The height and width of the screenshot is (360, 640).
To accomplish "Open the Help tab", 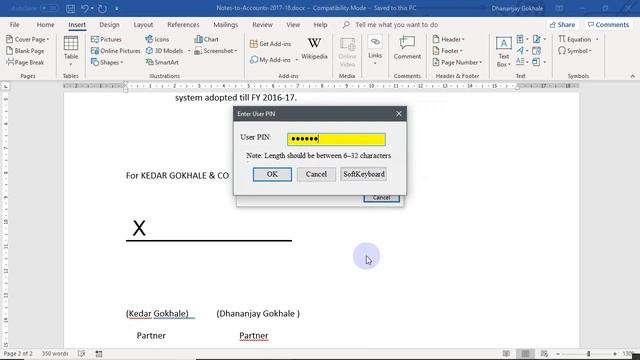I will [320, 24].
